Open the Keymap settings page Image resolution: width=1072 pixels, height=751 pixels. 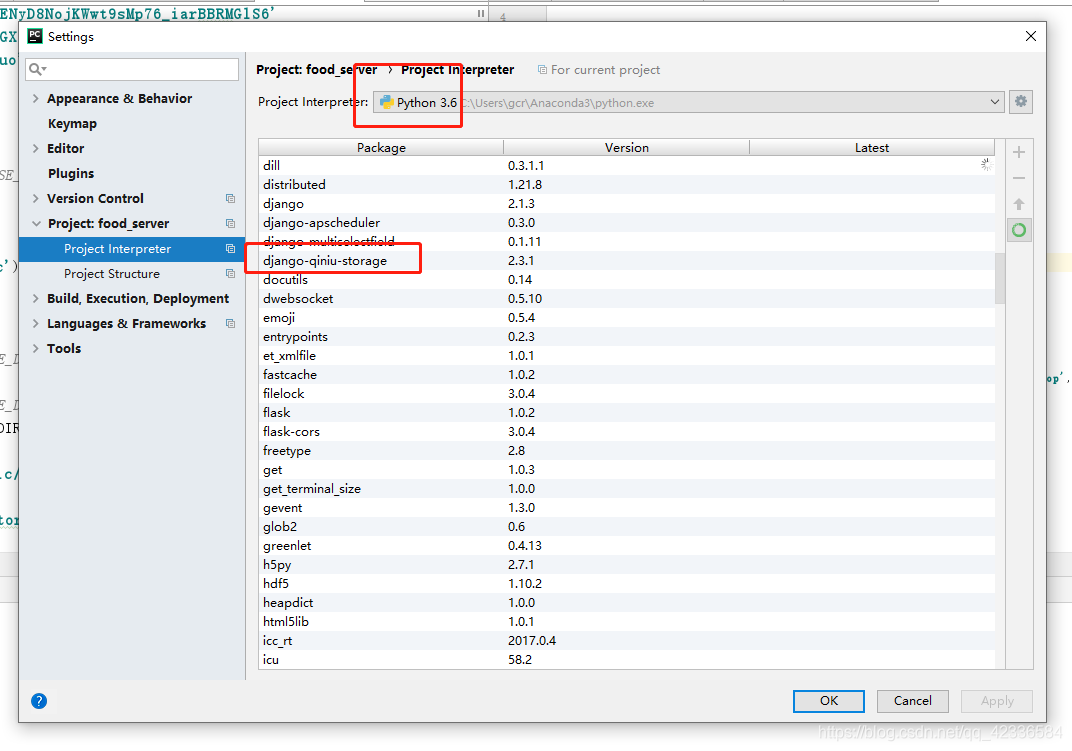click(x=72, y=124)
